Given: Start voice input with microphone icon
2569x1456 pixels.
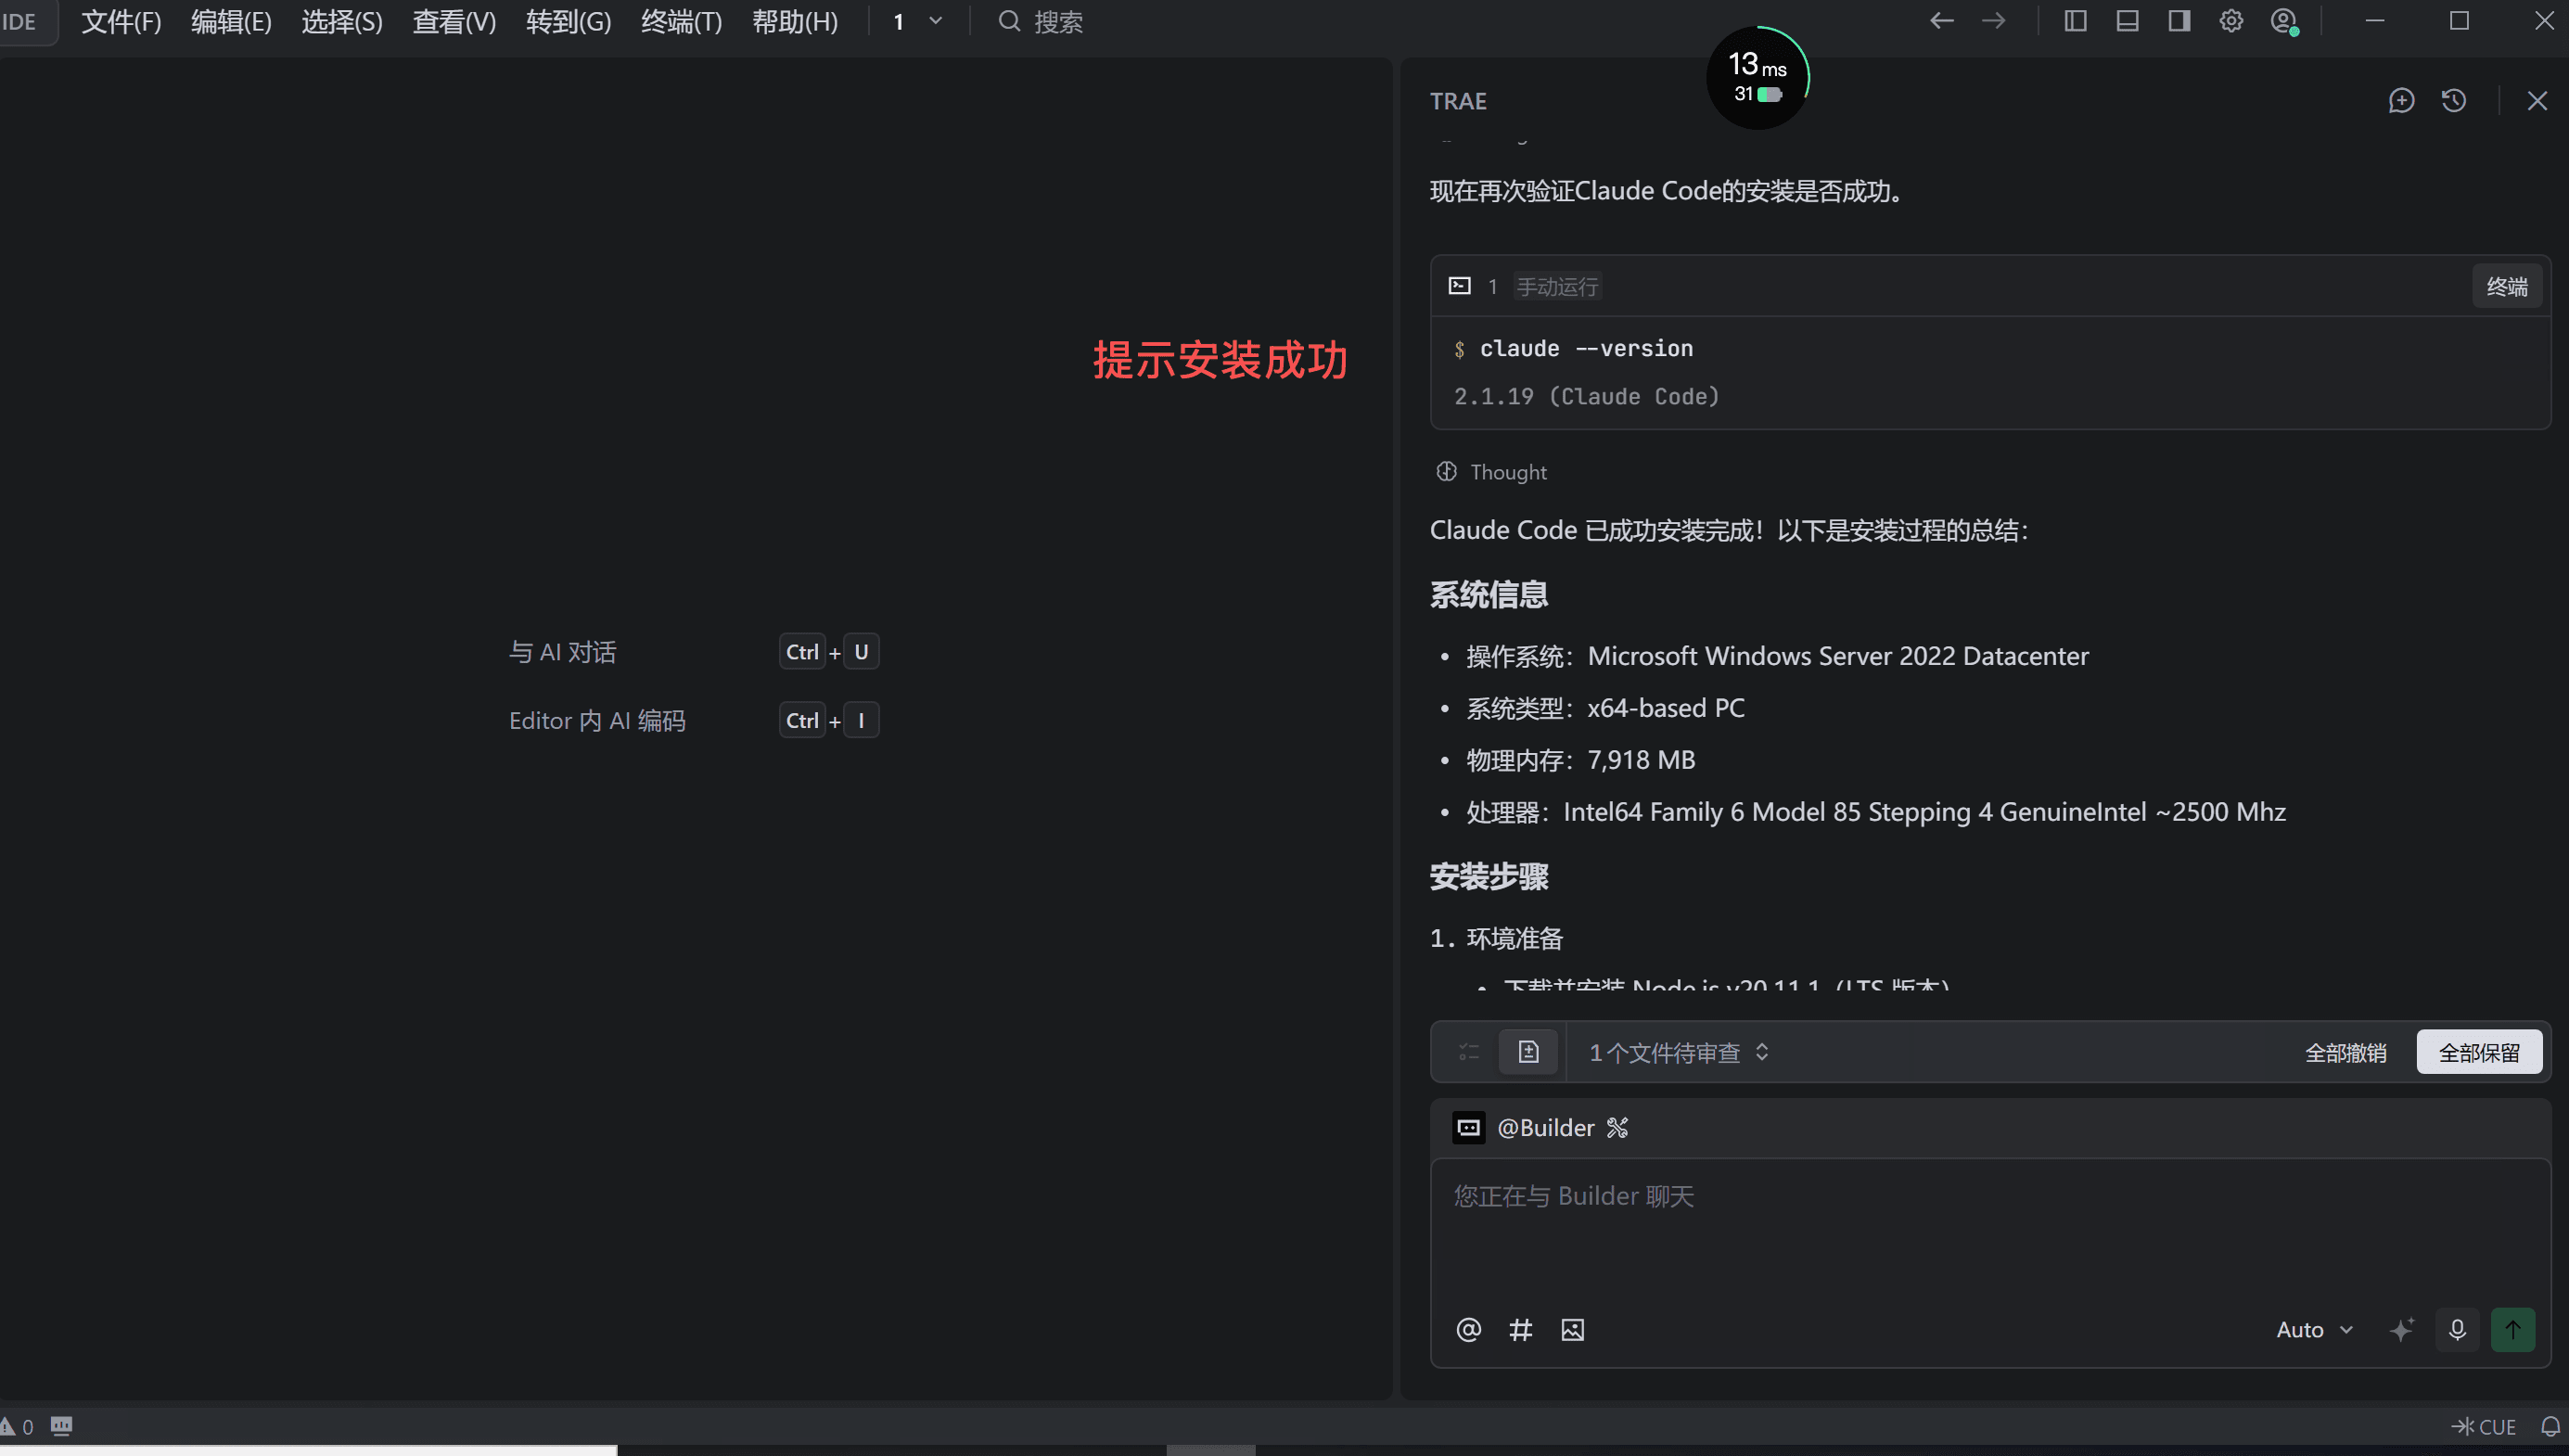Looking at the screenshot, I should pyautogui.click(x=2457, y=1329).
